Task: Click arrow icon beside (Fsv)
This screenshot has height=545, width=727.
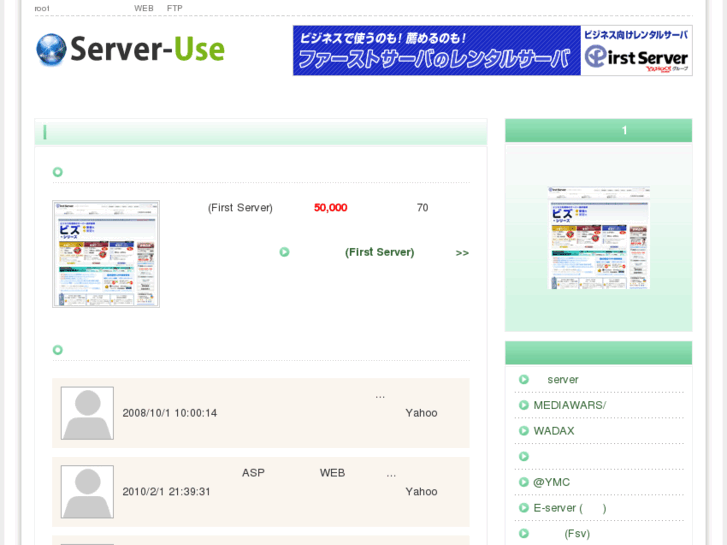Action: coord(524,533)
